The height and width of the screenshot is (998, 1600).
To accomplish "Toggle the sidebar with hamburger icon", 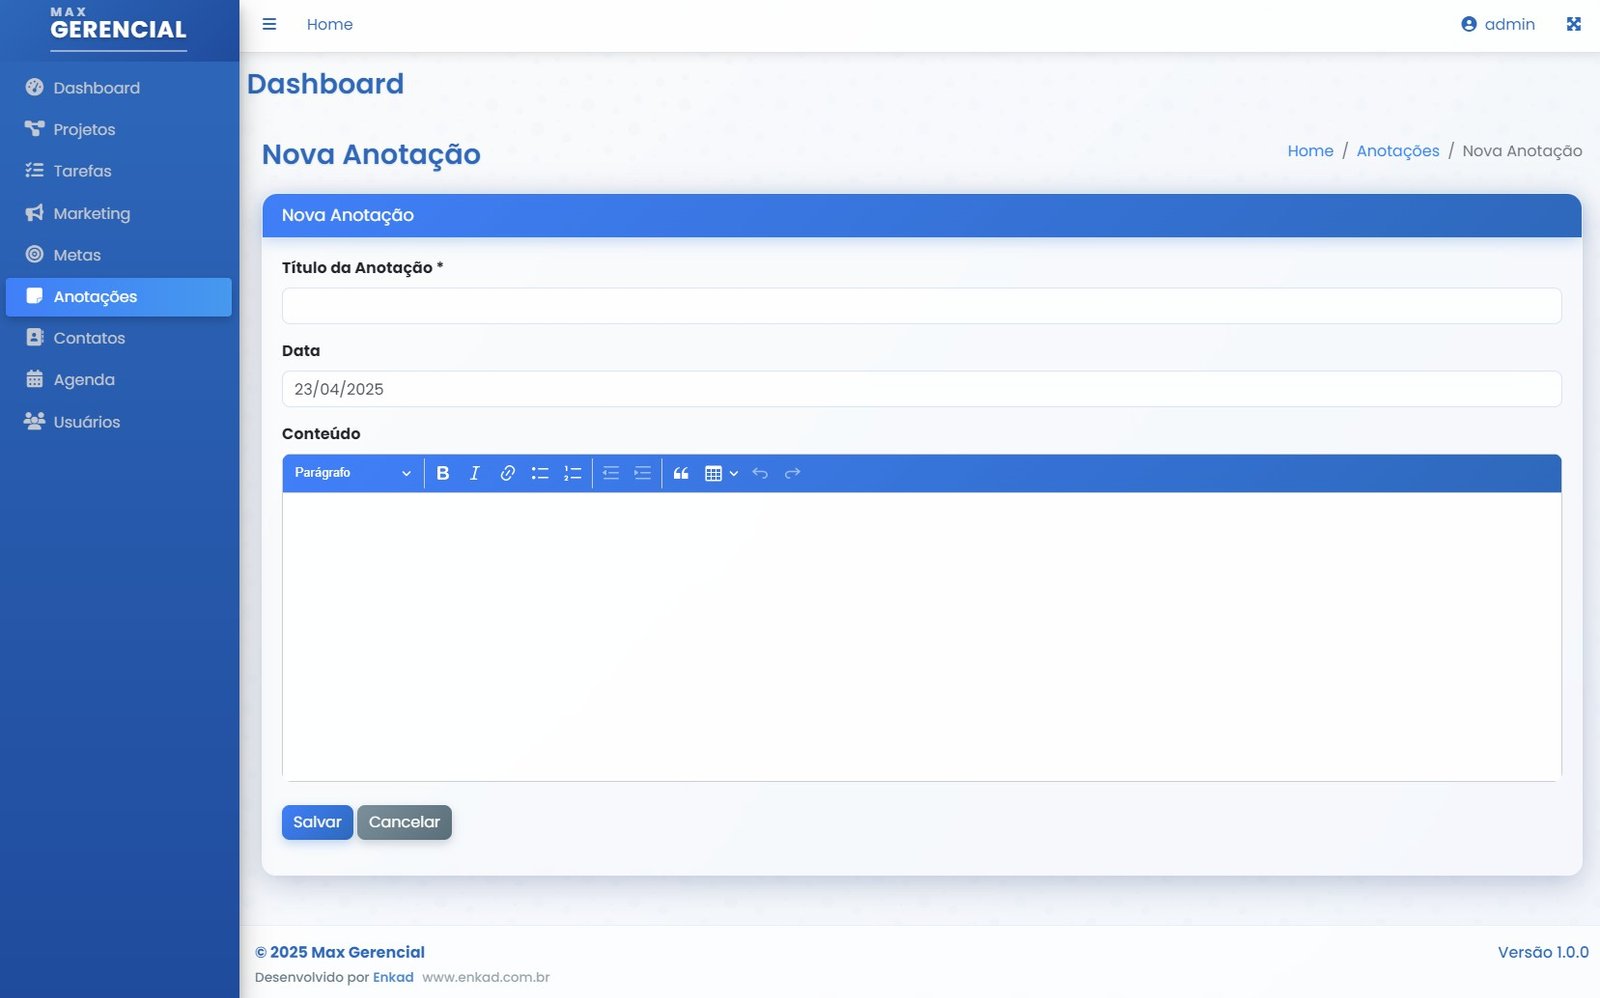I will 269,24.
